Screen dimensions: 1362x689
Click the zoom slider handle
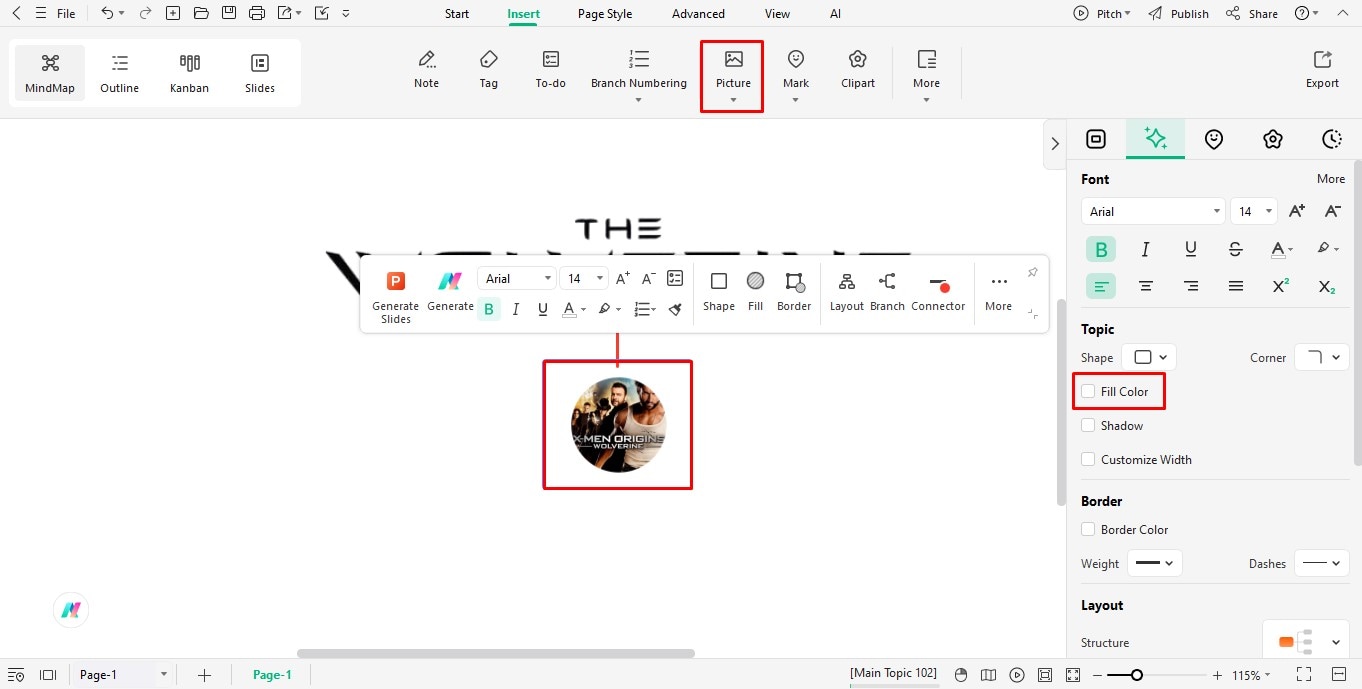[1137, 675]
